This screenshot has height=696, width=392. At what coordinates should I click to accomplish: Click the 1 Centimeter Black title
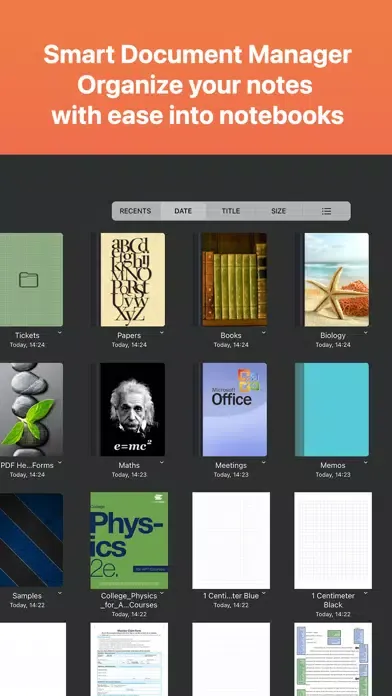(333, 601)
